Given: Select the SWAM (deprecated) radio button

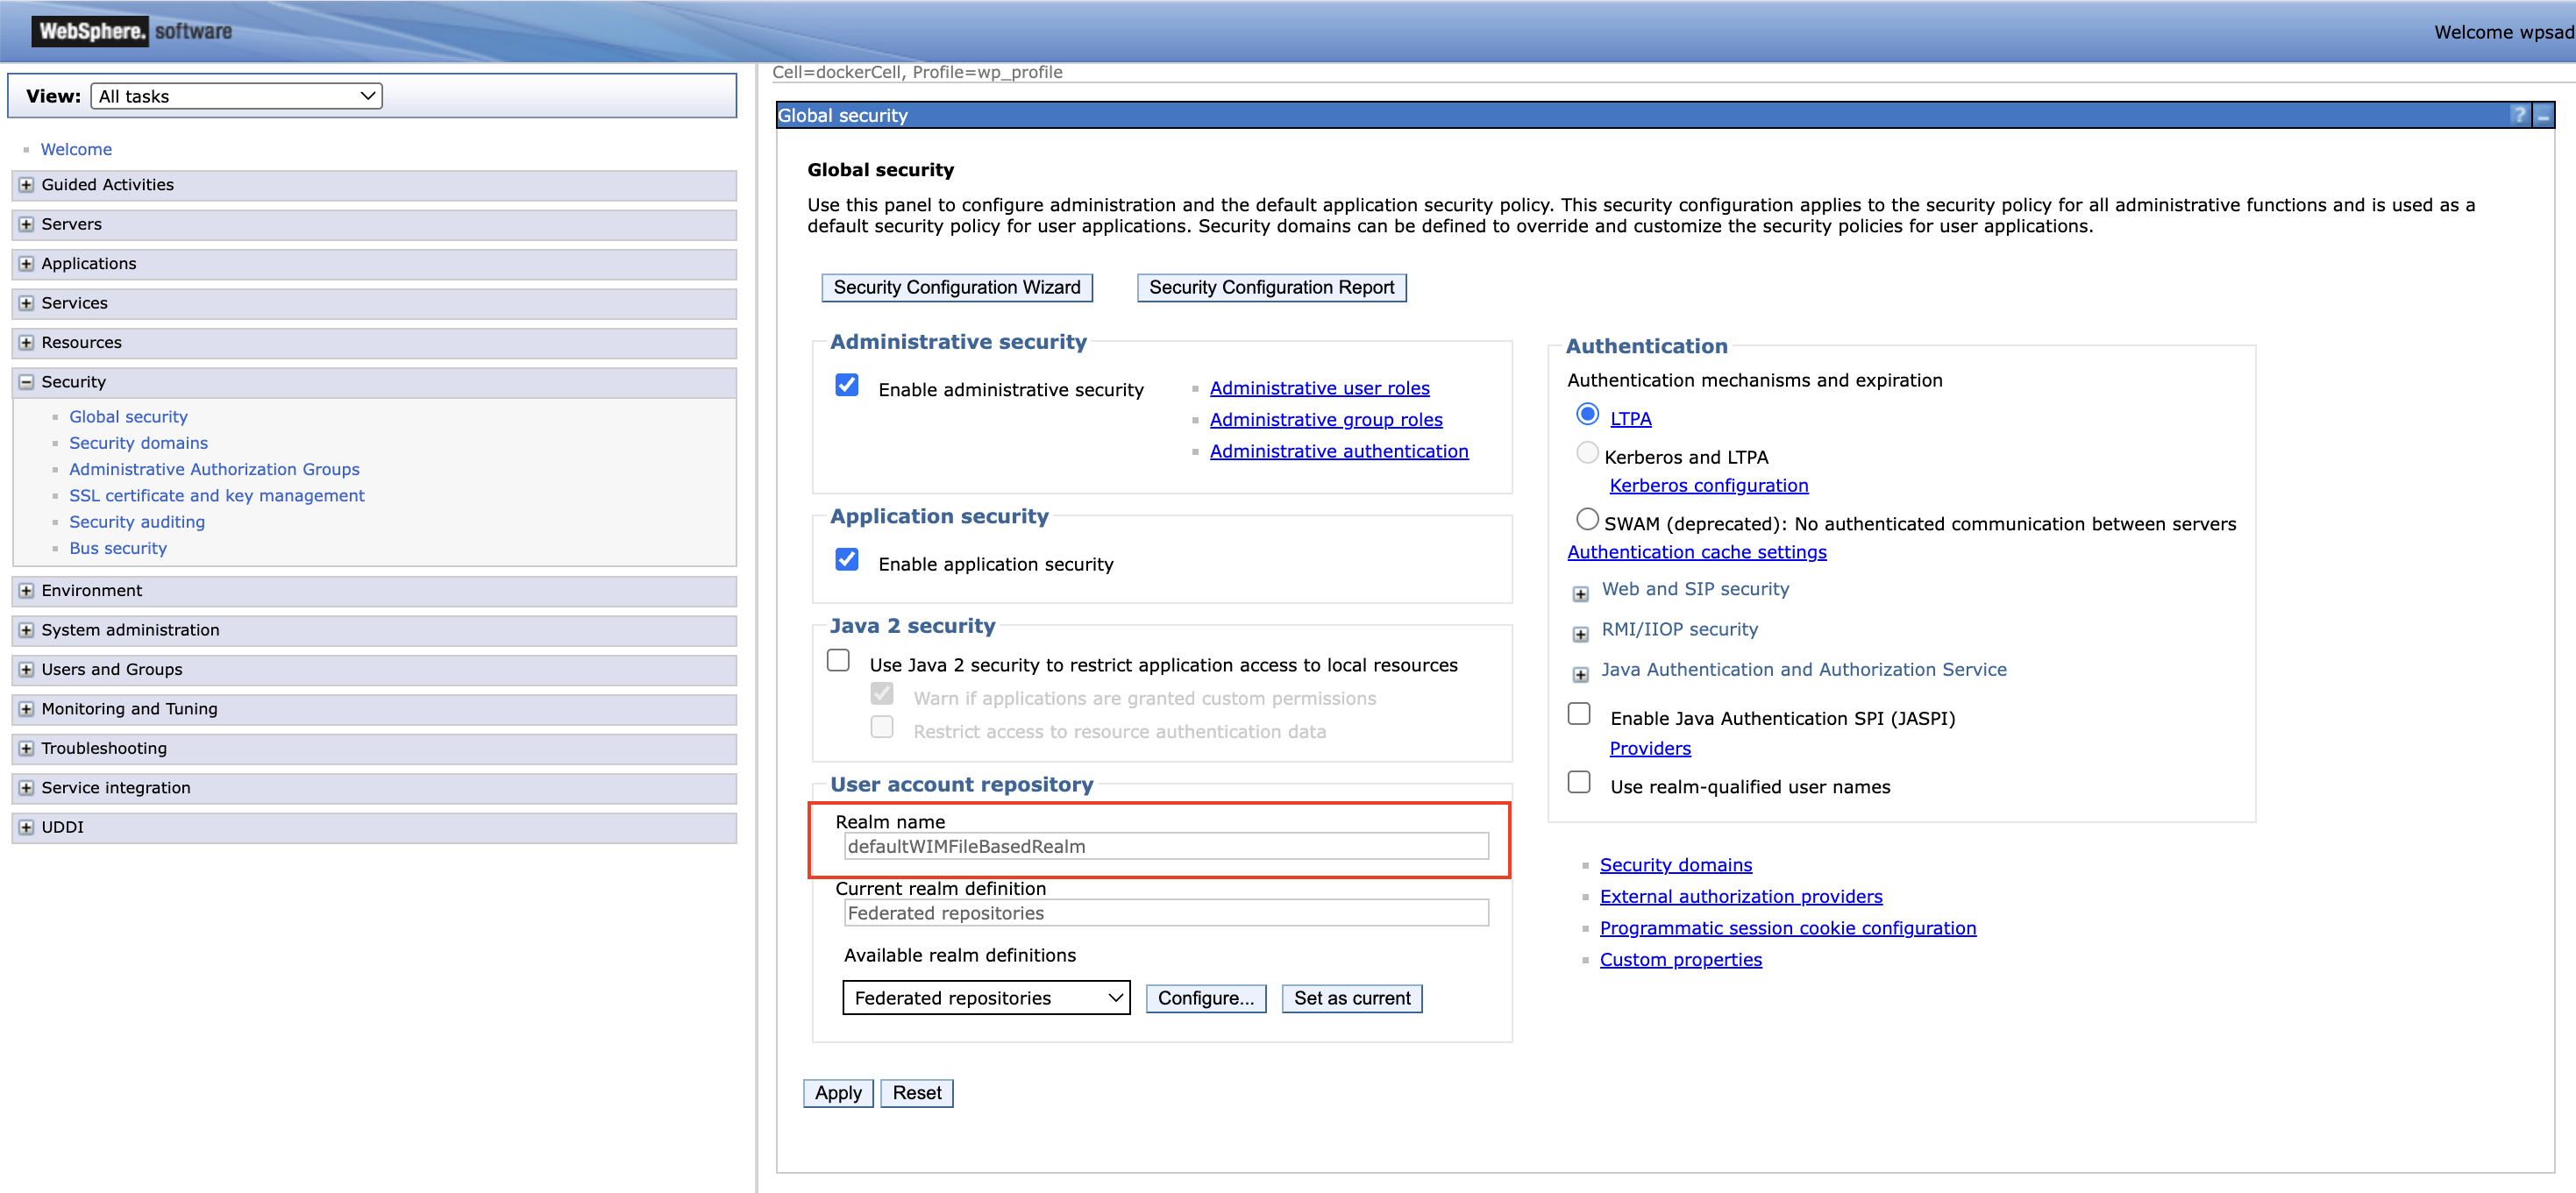Looking at the screenshot, I should pyautogui.click(x=1587, y=519).
